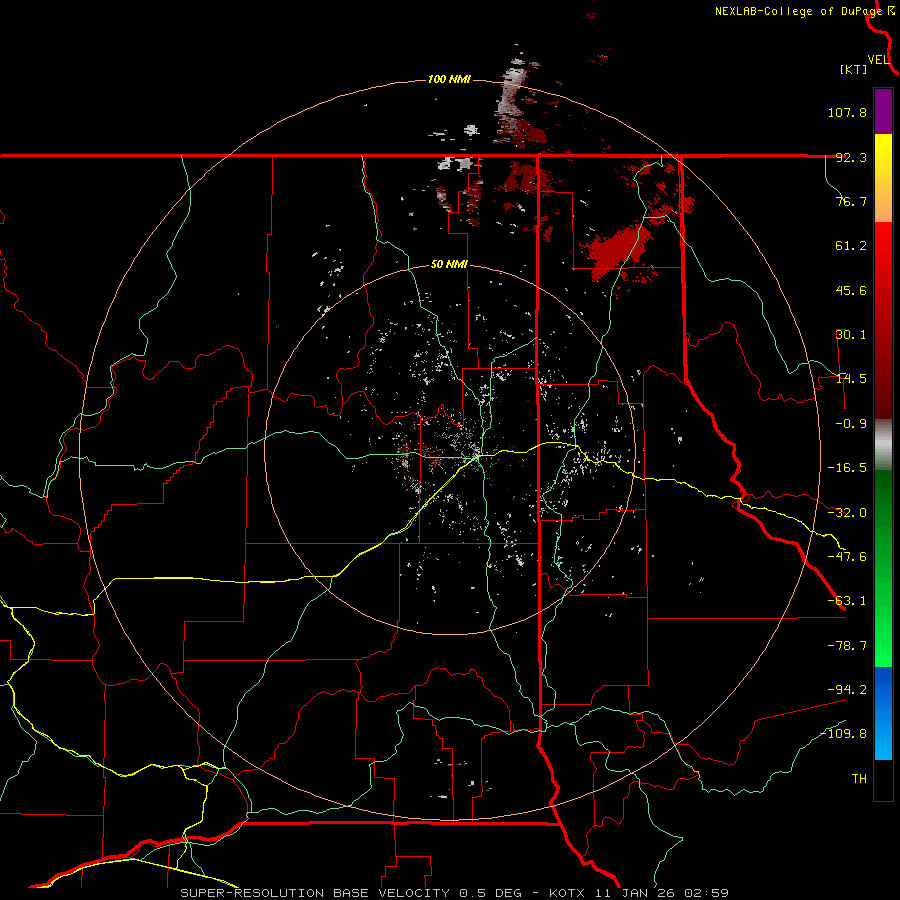Click the -0.9 scale value
The height and width of the screenshot is (900, 900).
851,424
